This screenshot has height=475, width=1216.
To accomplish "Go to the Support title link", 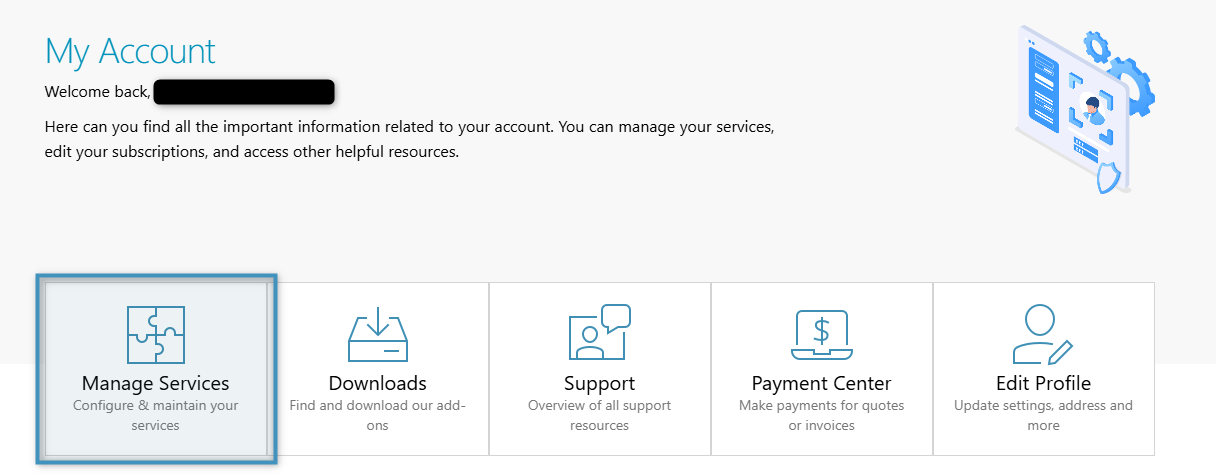I will tap(600, 384).
